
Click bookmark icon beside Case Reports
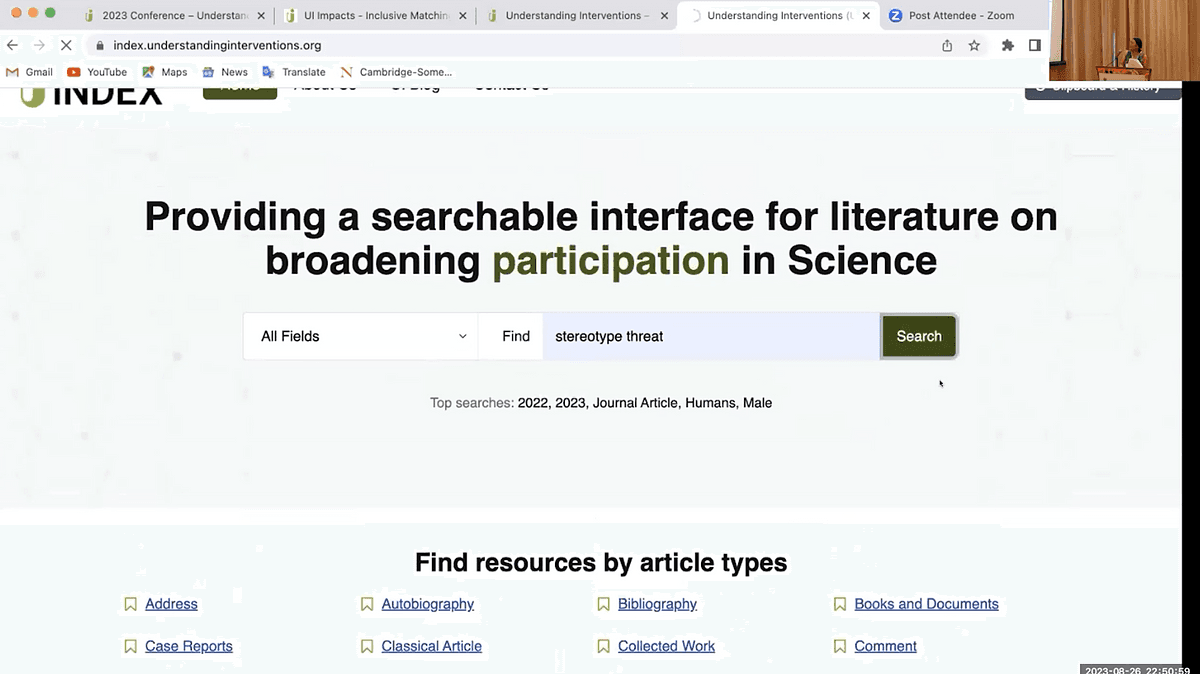click(x=130, y=646)
